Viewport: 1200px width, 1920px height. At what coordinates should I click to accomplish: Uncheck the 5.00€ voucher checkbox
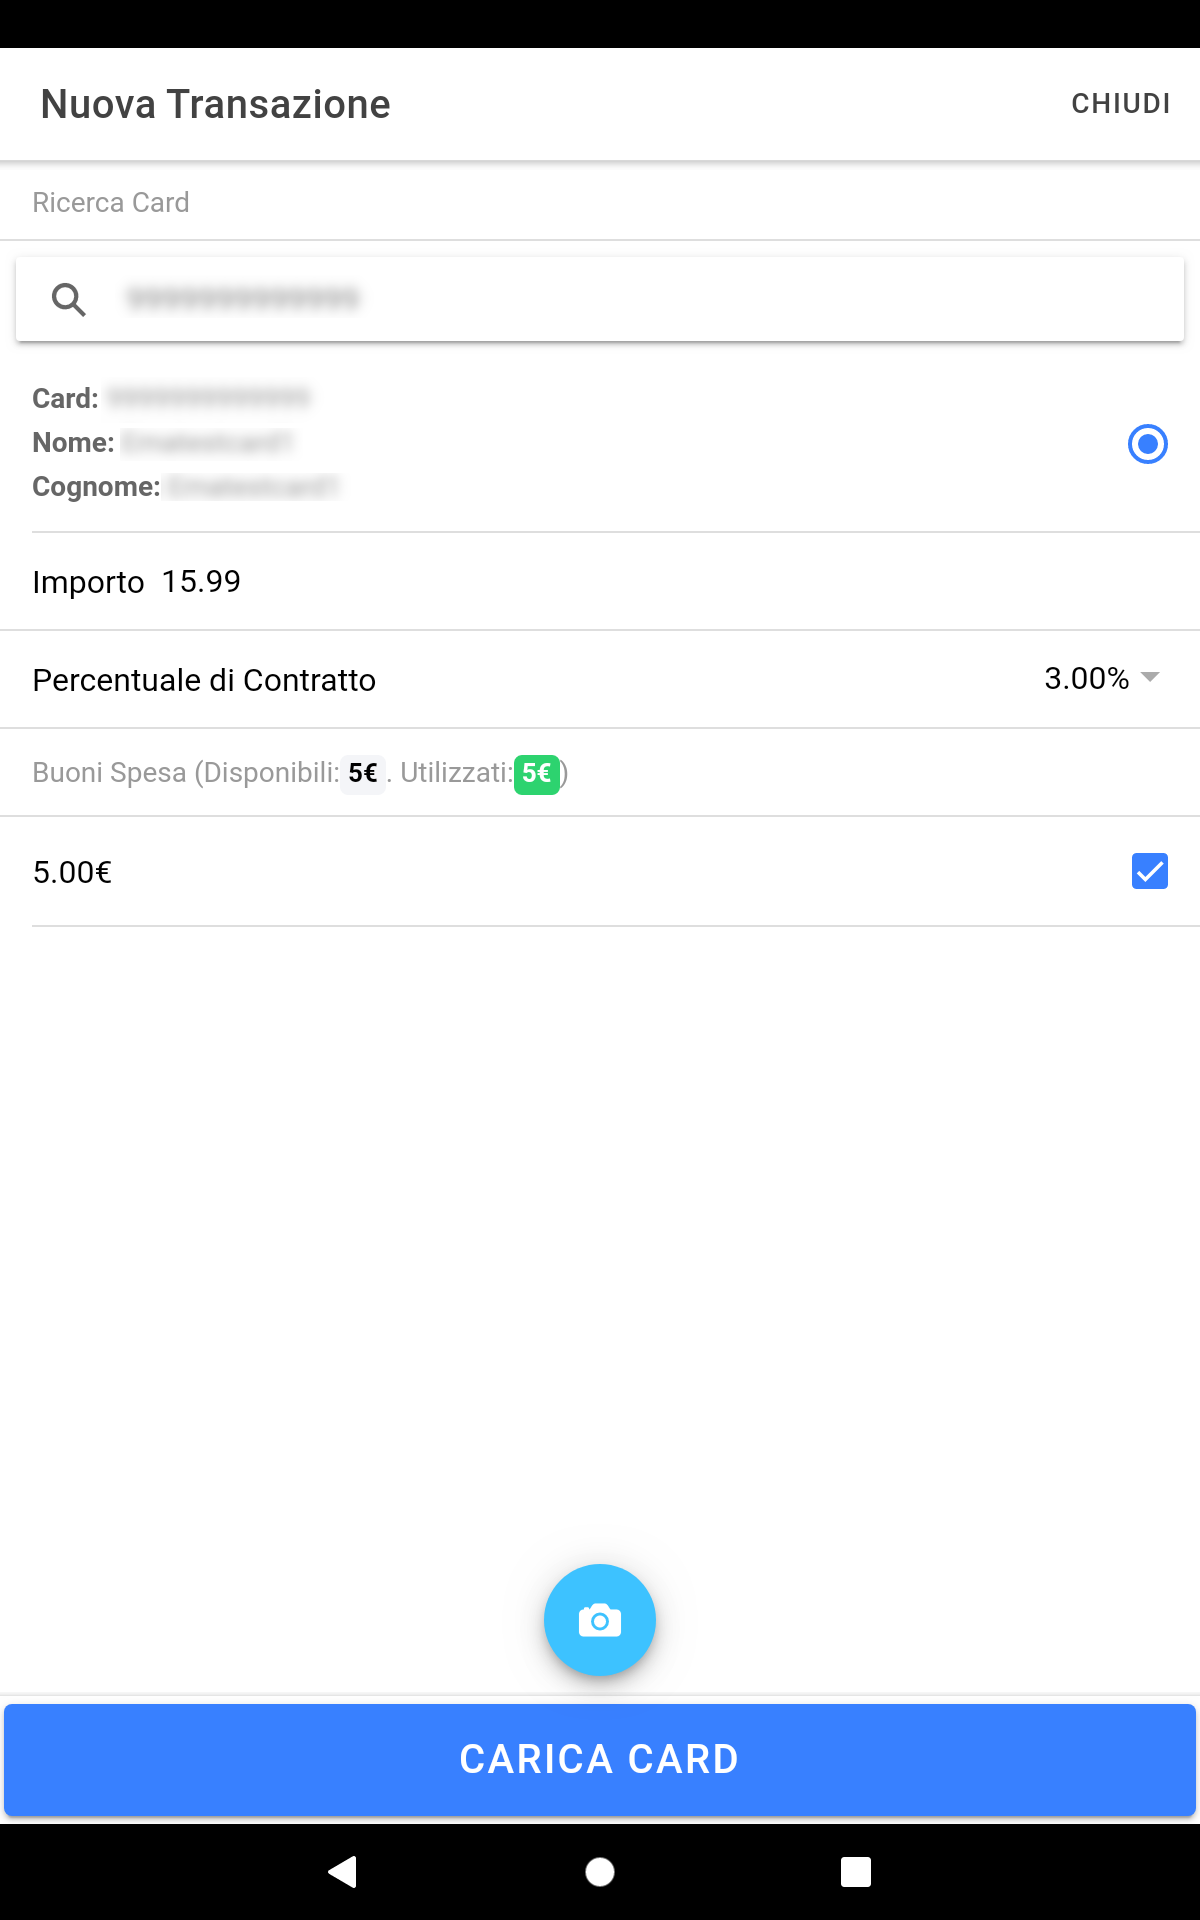1149,871
